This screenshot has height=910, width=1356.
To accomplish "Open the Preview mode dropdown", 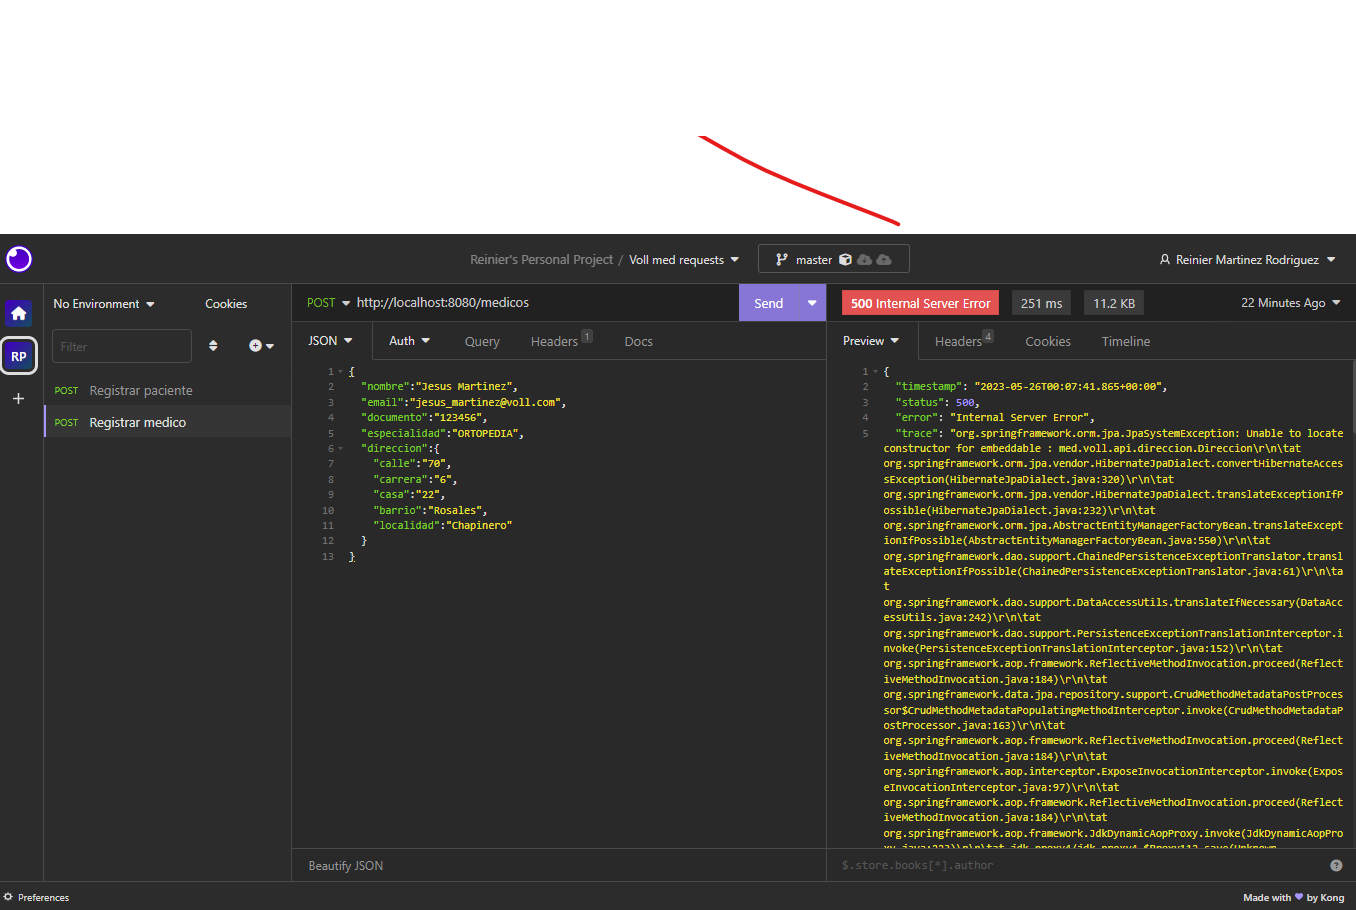I will [871, 341].
